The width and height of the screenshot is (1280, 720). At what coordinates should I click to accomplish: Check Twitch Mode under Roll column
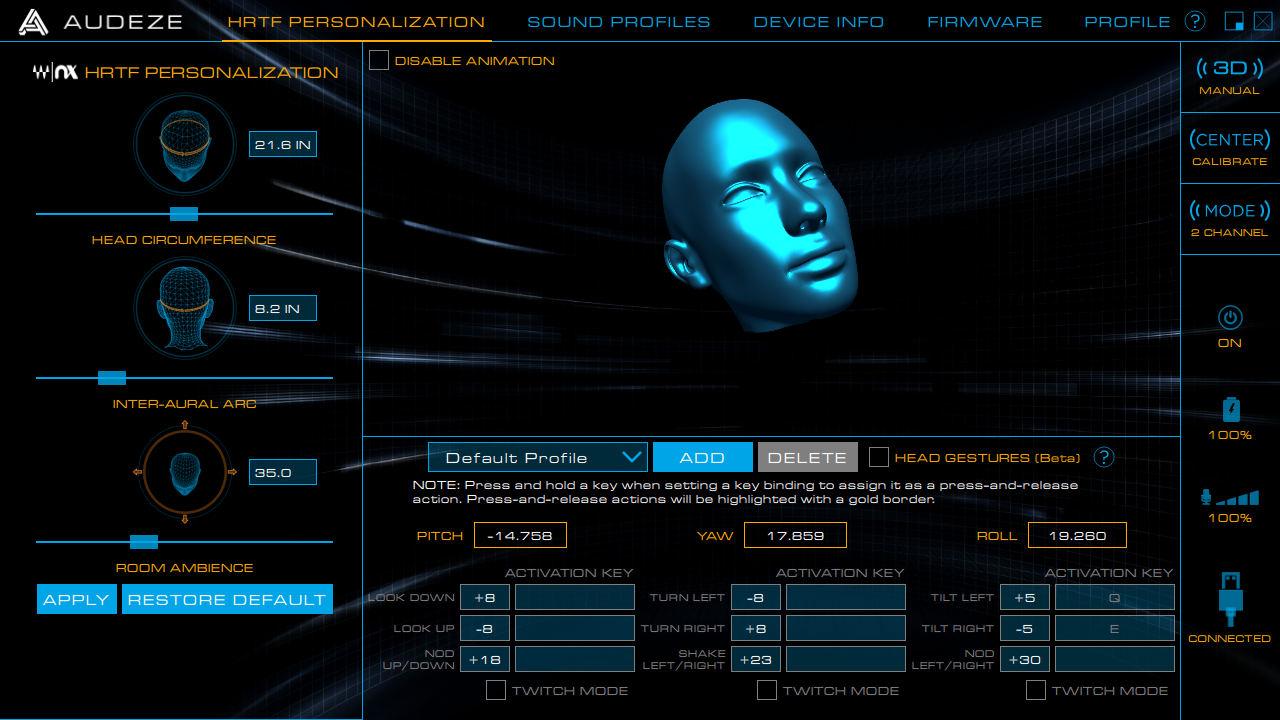point(1036,690)
